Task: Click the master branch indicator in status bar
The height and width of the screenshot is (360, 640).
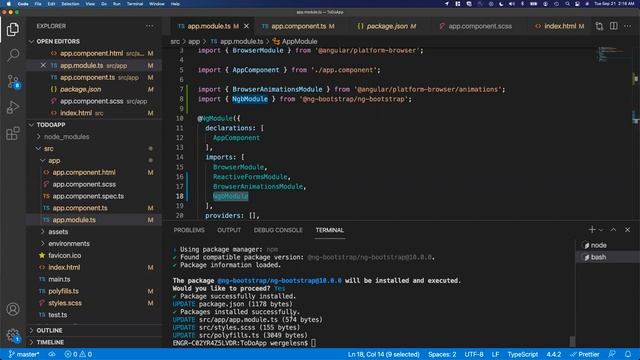Action: click(x=24, y=354)
